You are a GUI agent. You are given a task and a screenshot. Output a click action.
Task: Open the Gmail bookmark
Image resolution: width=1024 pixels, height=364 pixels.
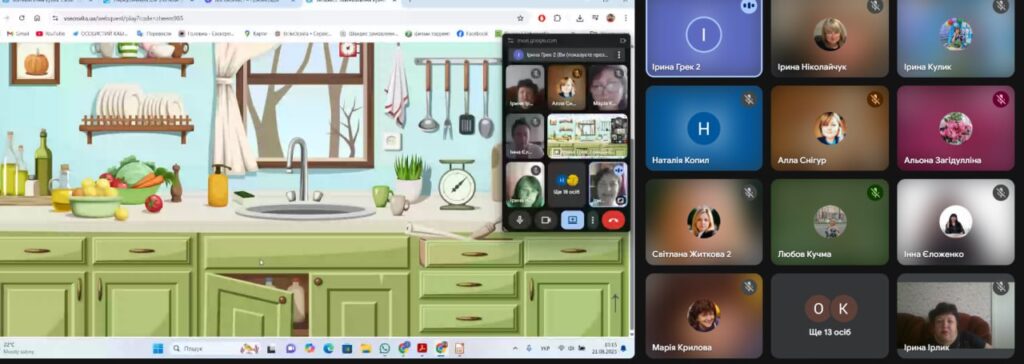coord(18,33)
